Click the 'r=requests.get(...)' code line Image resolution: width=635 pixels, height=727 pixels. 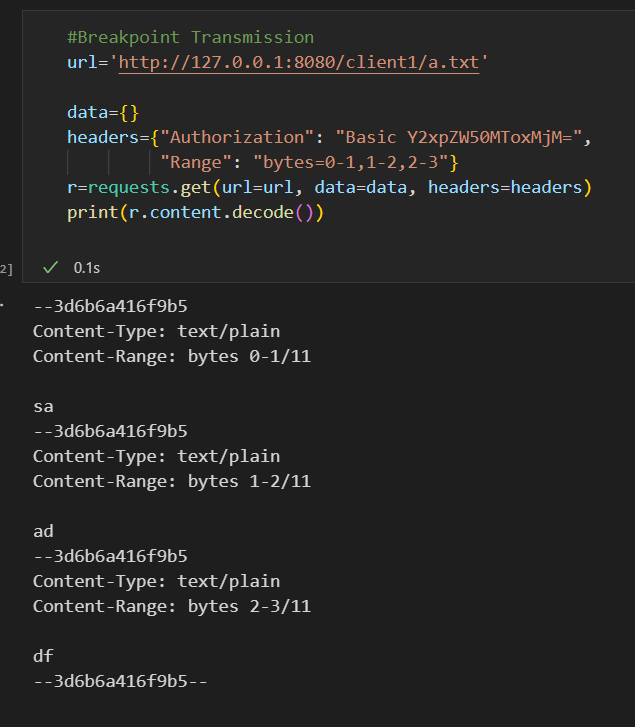pos(330,187)
